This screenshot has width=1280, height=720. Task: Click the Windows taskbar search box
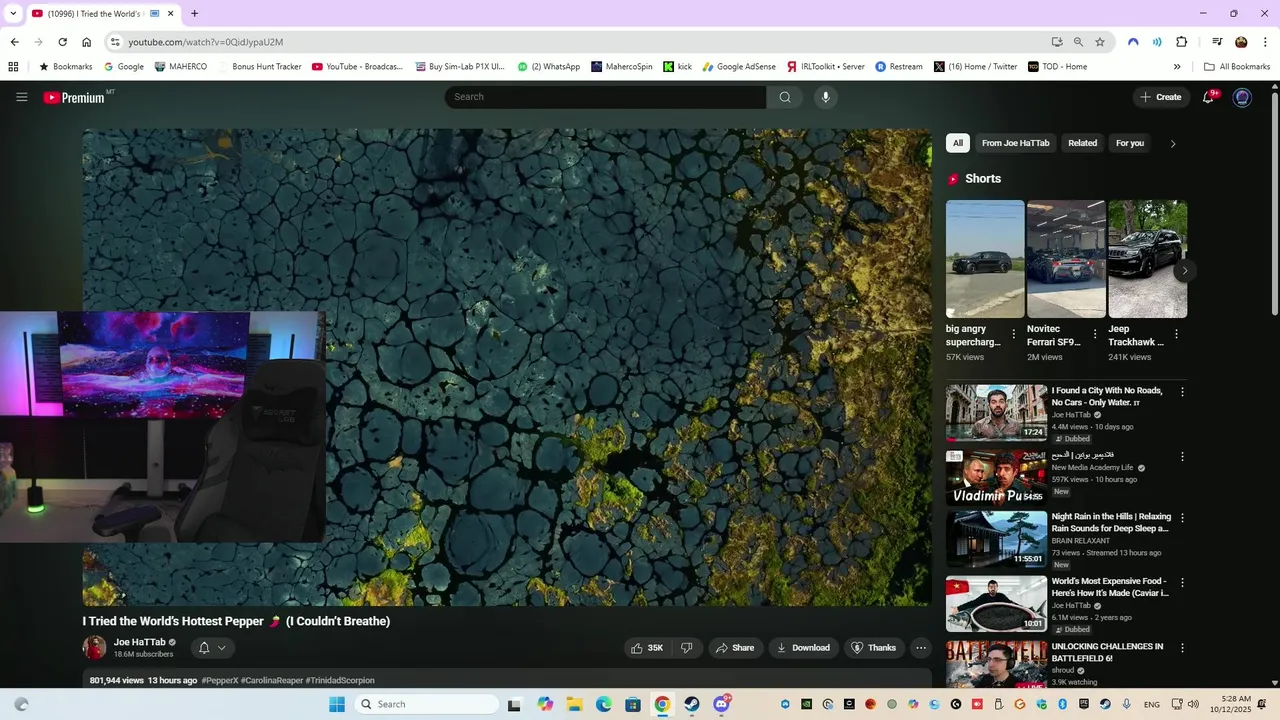click(x=428, y=704)
